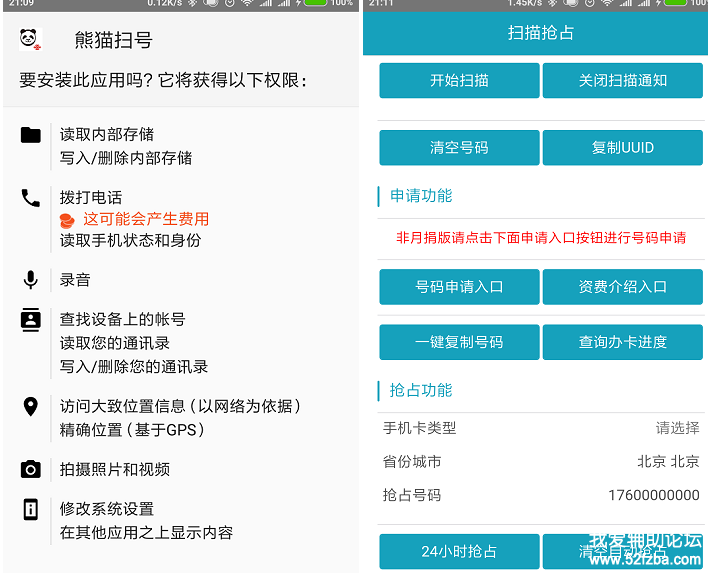Tap 录音 permission text
This screenshot has height=573, width=708.
[75, 280]
